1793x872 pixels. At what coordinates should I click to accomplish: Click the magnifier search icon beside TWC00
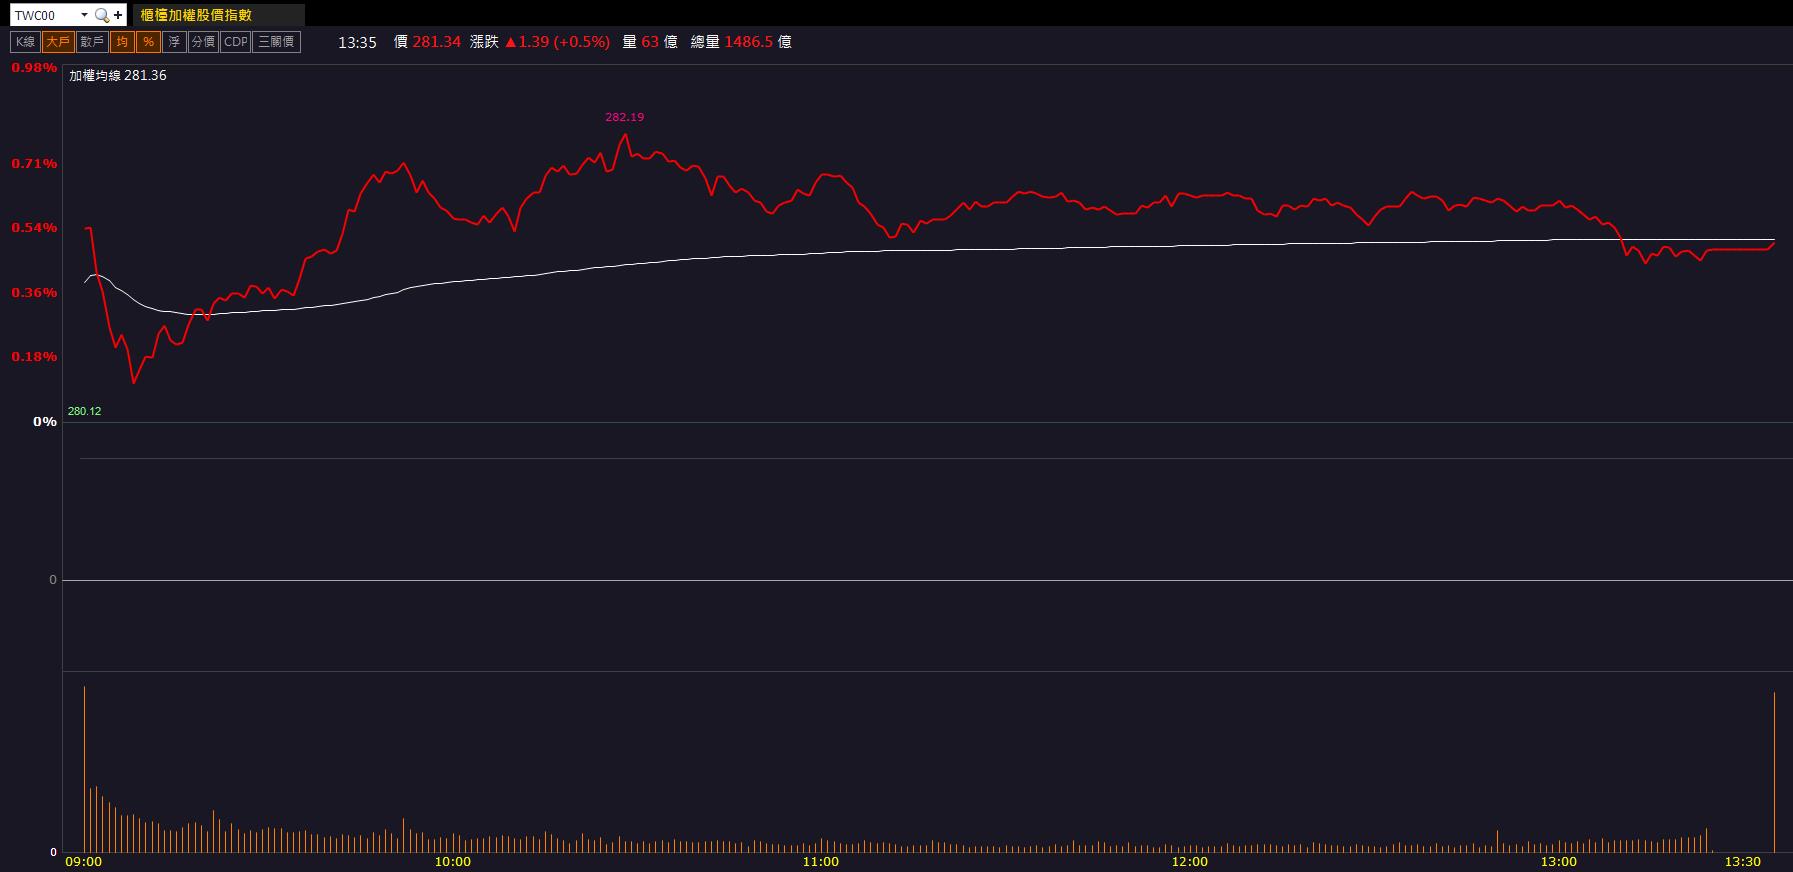click(x=101, y=15)
